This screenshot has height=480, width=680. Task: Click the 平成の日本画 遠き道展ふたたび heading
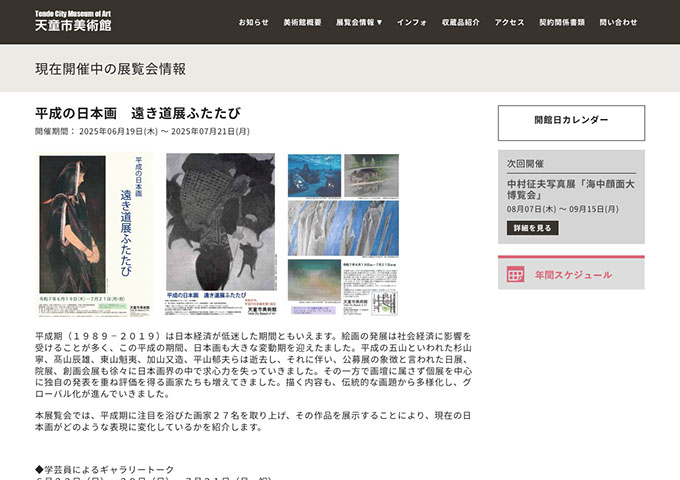tap(137, 113)
